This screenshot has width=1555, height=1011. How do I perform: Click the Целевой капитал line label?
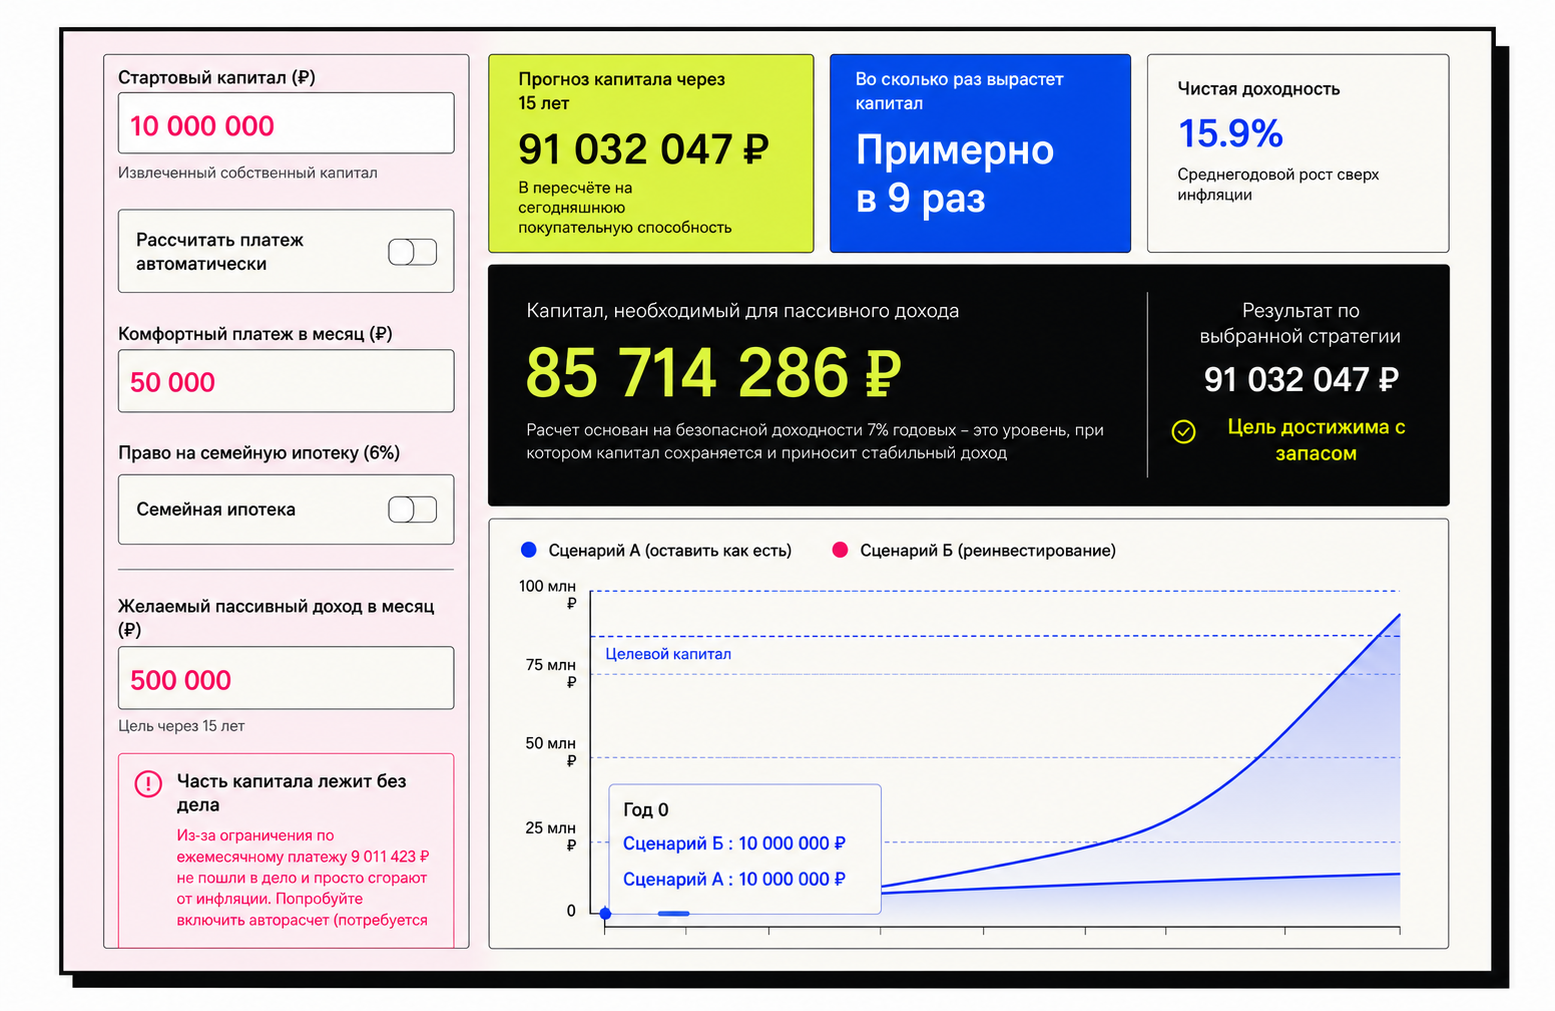[x=668, y=654]
